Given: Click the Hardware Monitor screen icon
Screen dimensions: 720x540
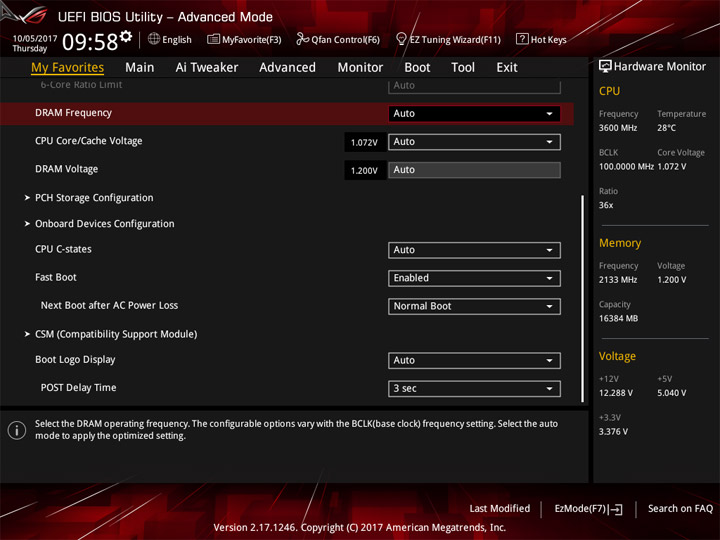Looking at the screenshot, I should [x=605, y=66].
